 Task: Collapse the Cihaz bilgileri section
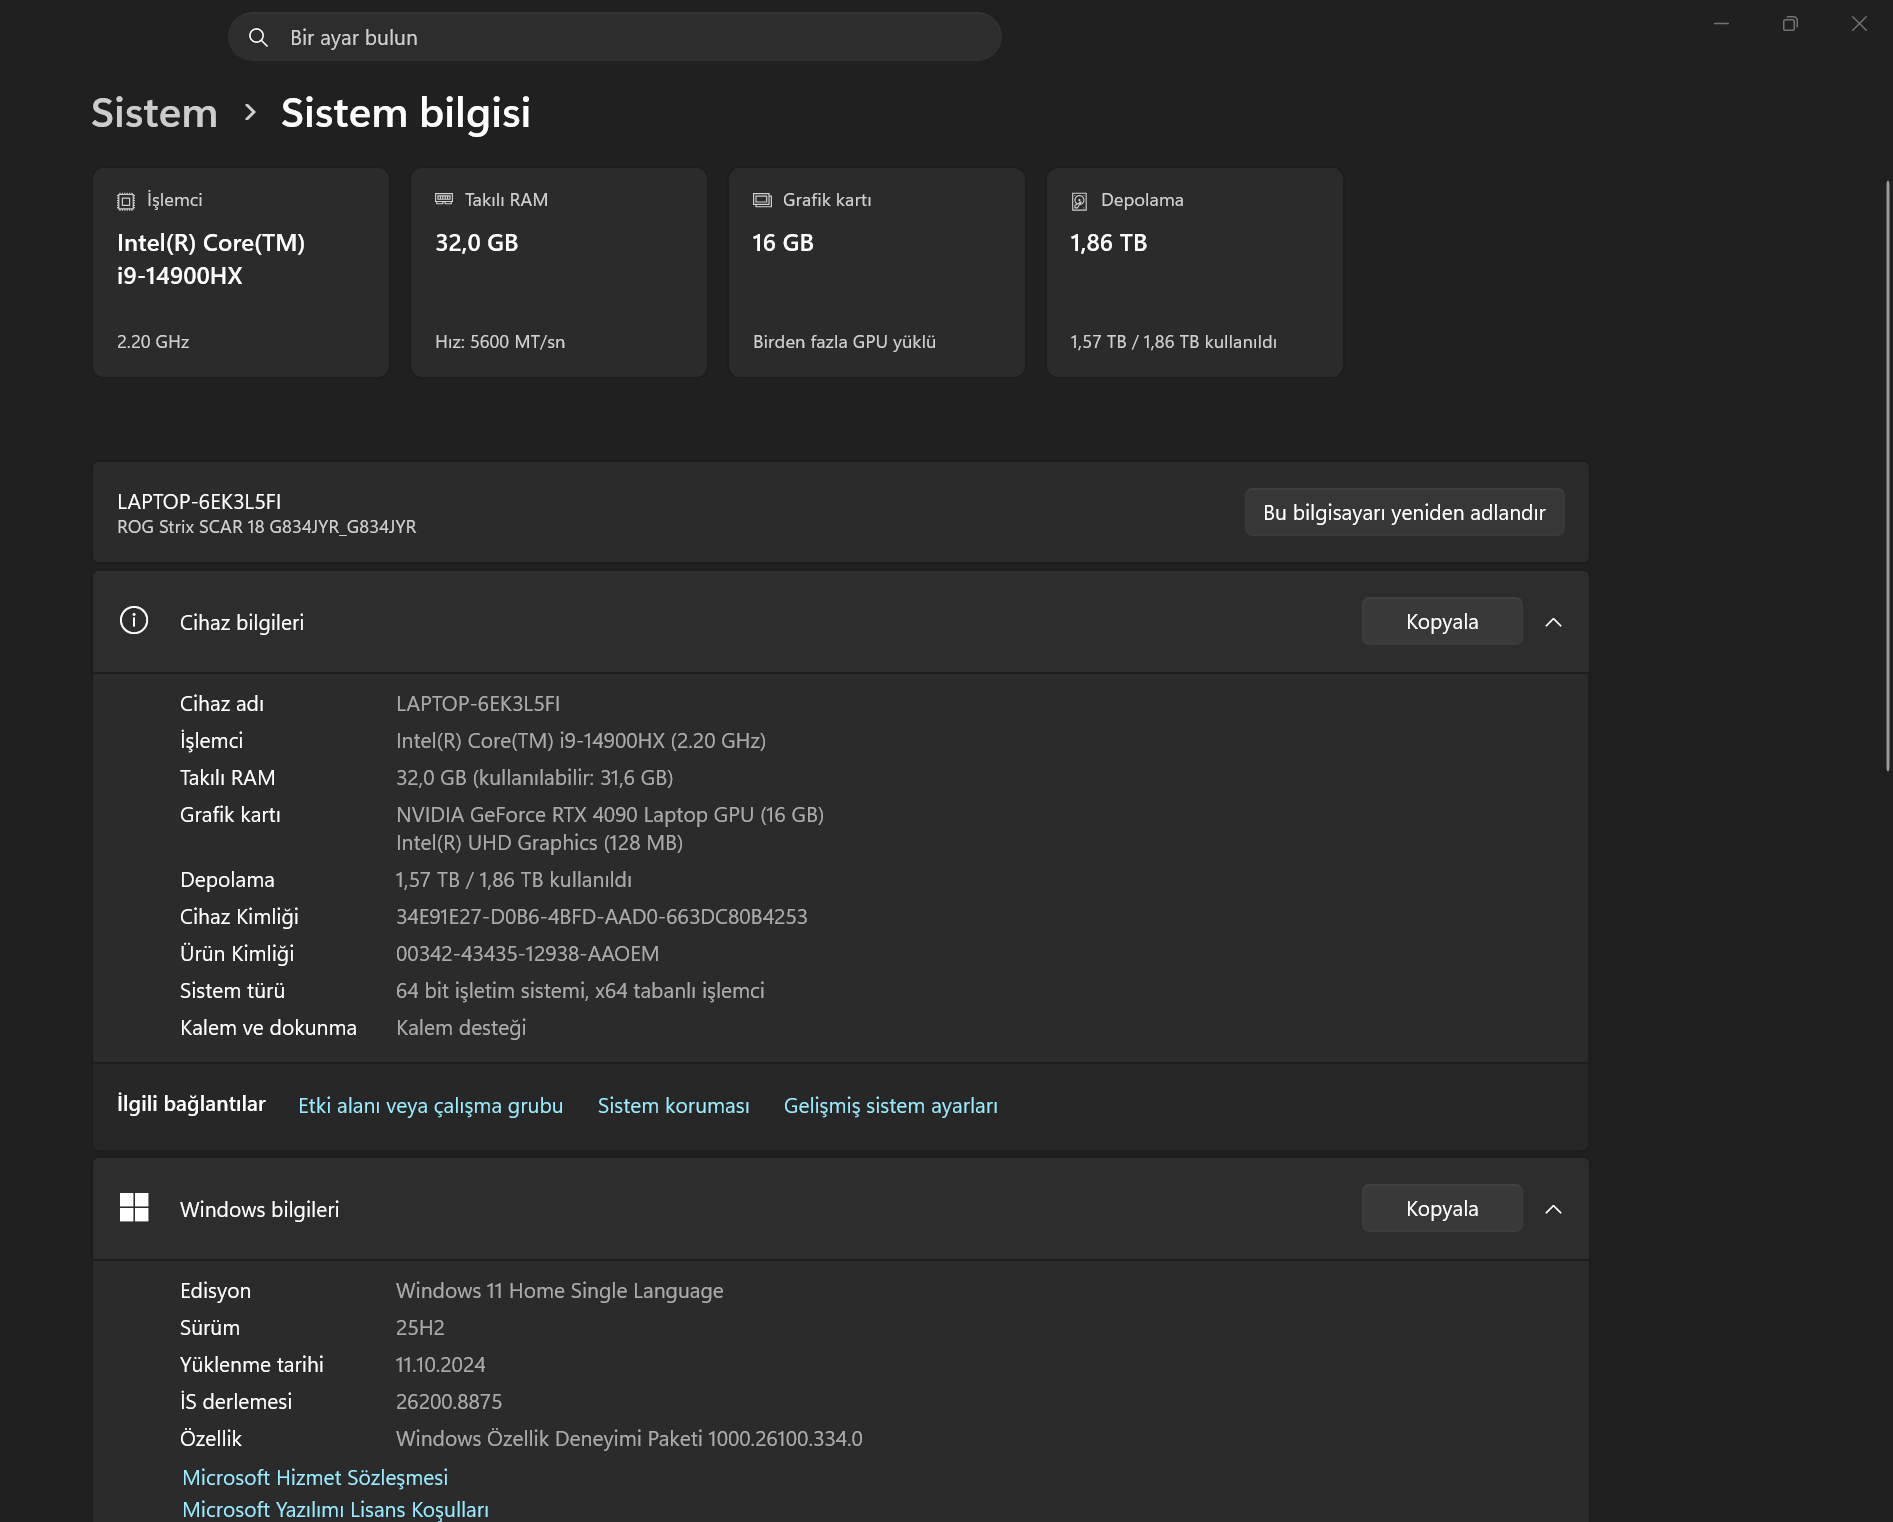point(1553,622)
